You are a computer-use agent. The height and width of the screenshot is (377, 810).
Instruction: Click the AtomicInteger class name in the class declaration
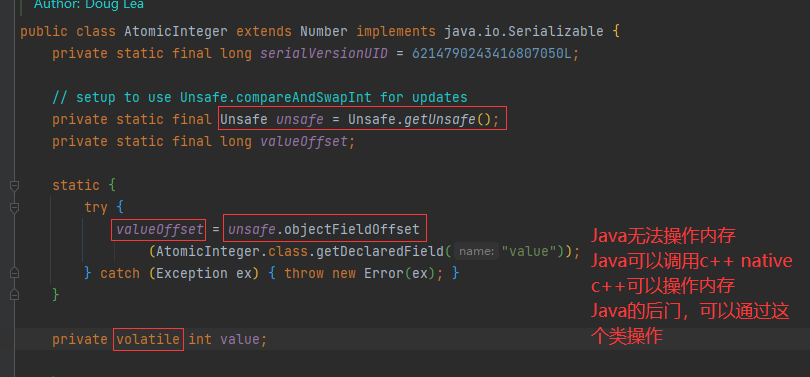click(176, 32)
